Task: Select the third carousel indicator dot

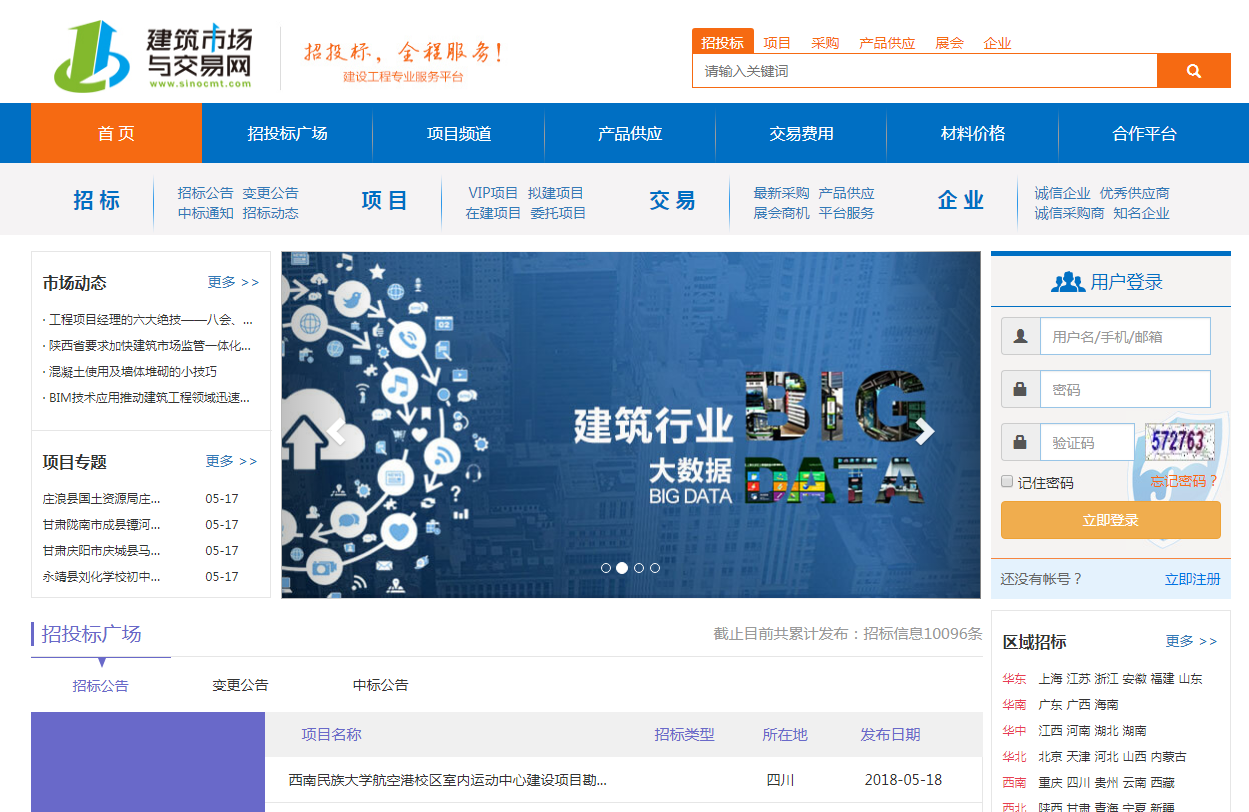Action: [x=639, y=568]
